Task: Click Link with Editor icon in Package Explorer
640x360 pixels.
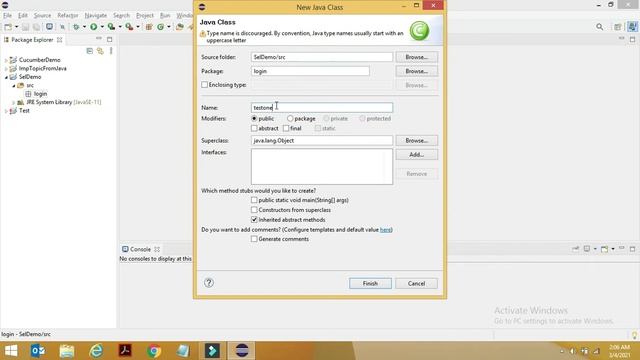Action: click(x=100, y=51)
